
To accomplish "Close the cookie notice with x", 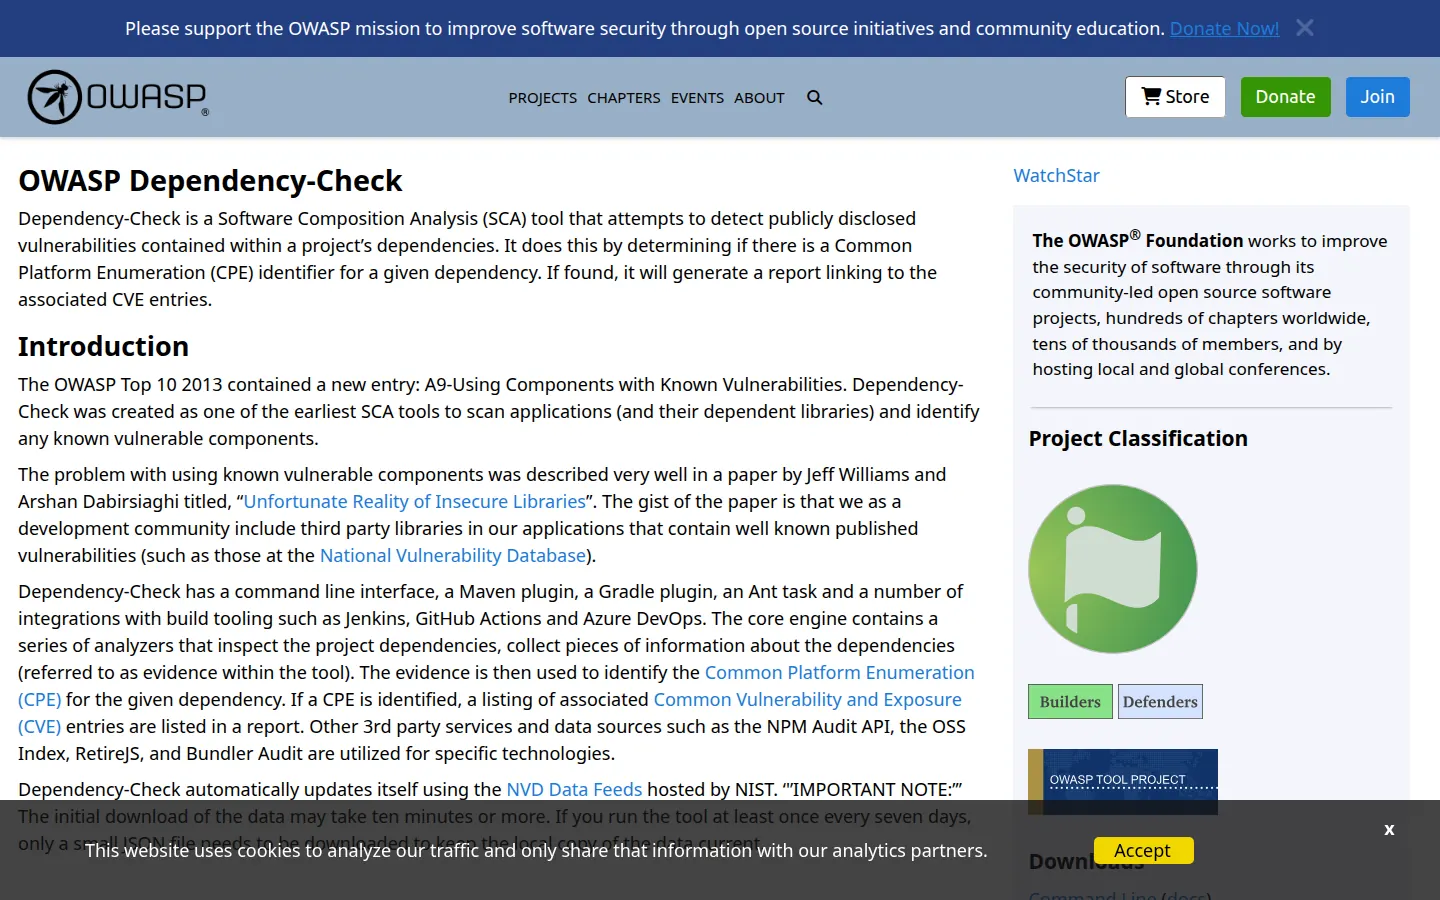I will tap(1389, 830).
